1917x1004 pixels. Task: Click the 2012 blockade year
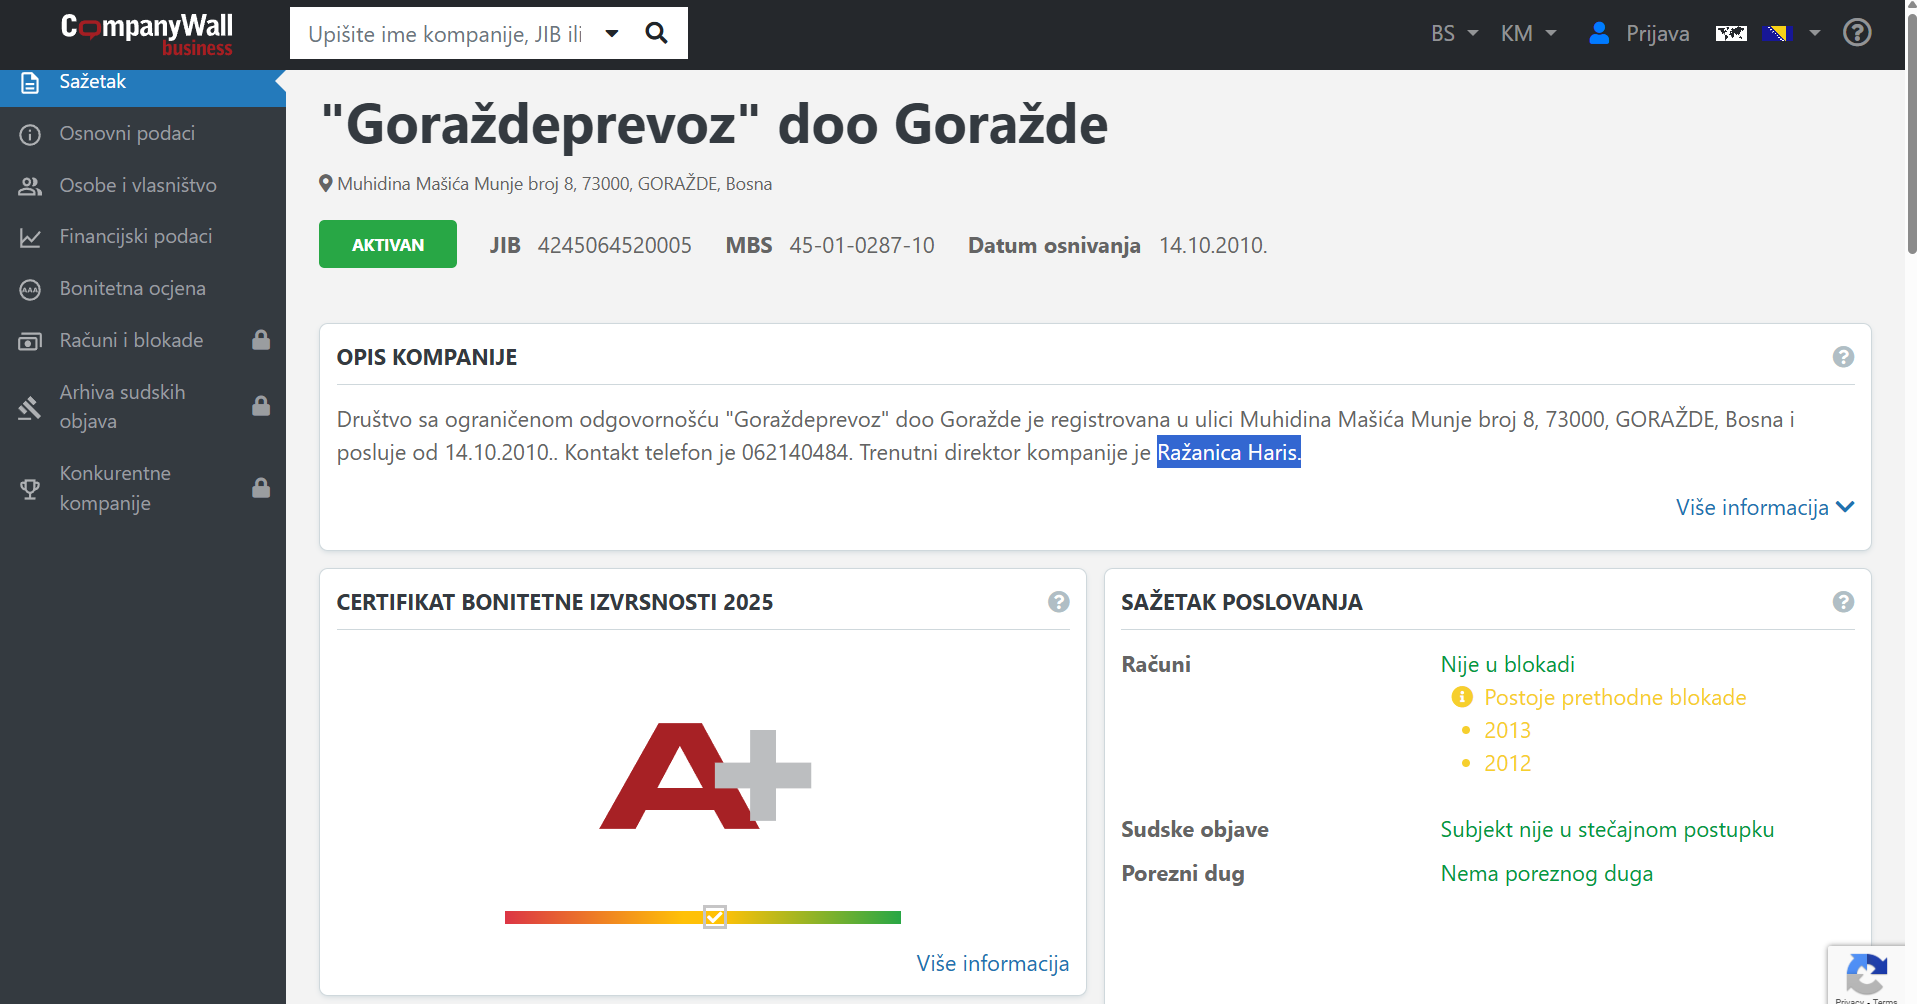pos(1507,763)
